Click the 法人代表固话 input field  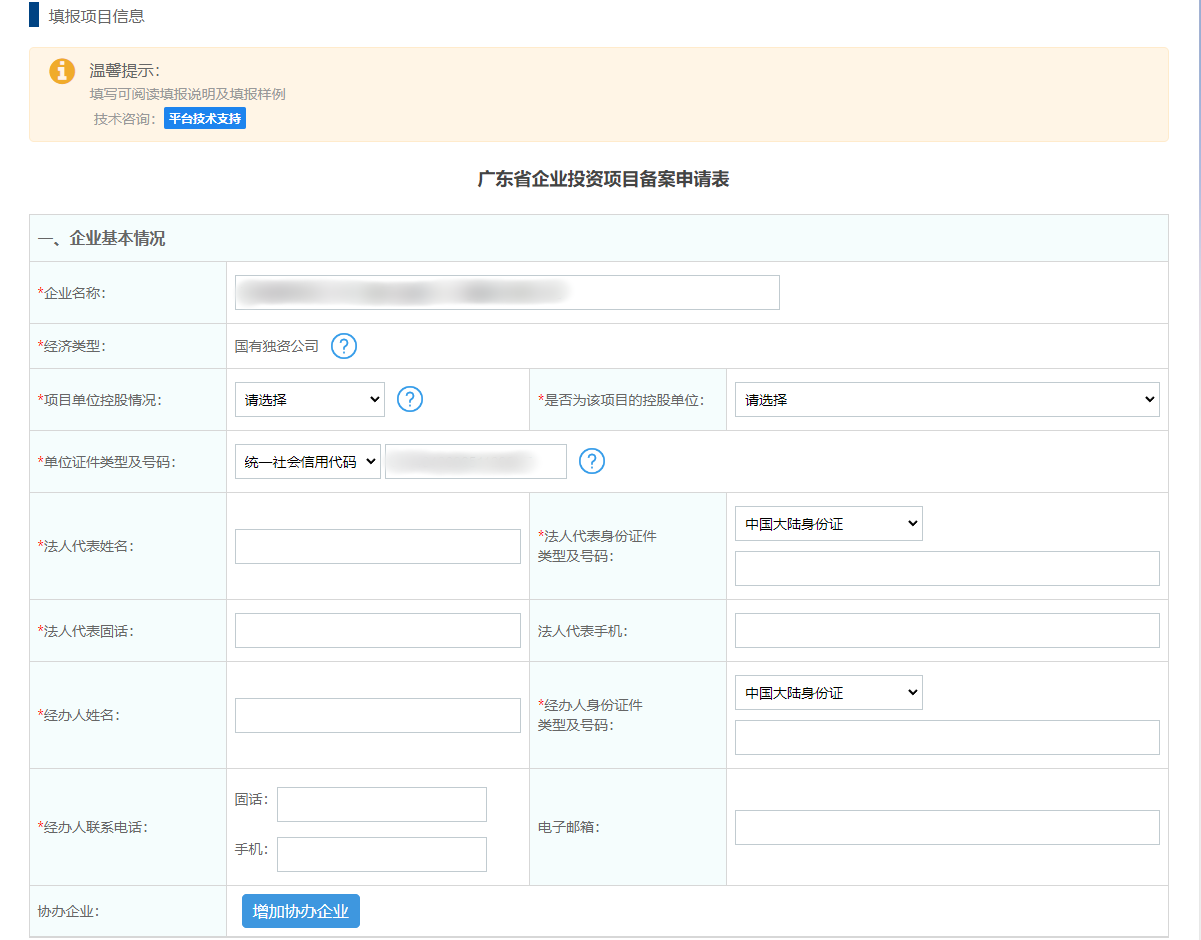[x=377, y=630]
